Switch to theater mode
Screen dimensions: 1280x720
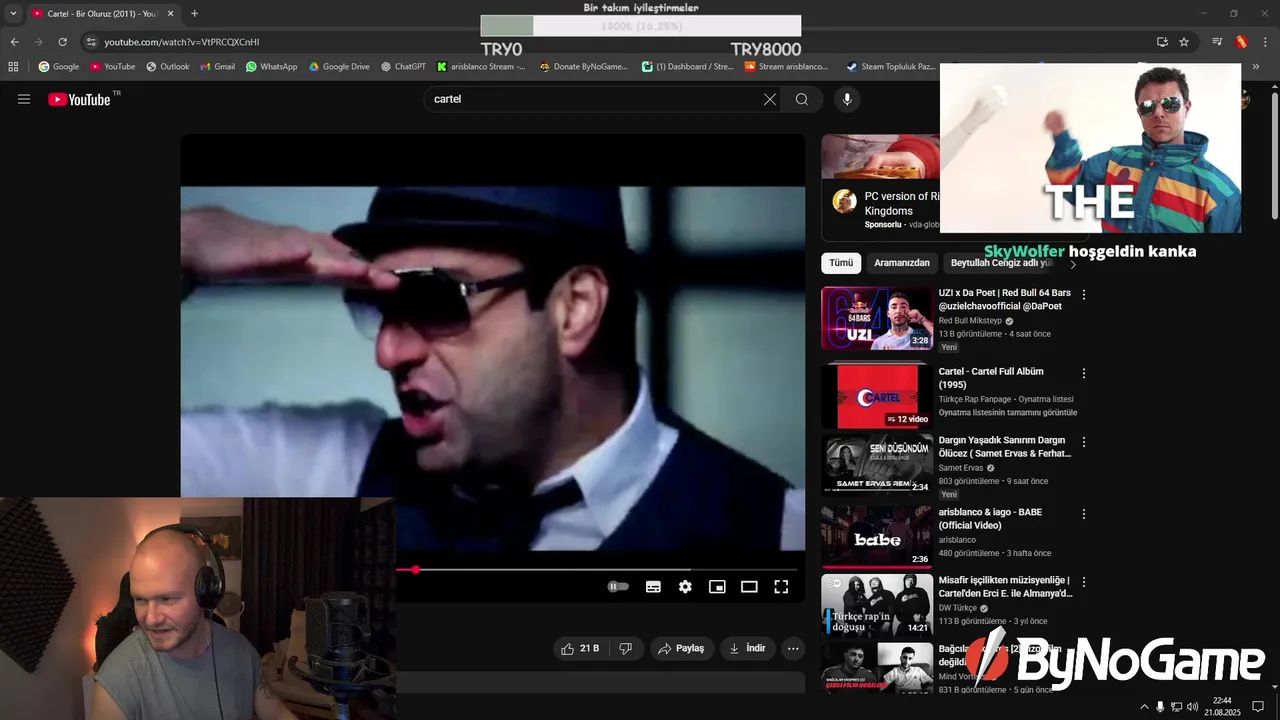[x=749, y=587]
